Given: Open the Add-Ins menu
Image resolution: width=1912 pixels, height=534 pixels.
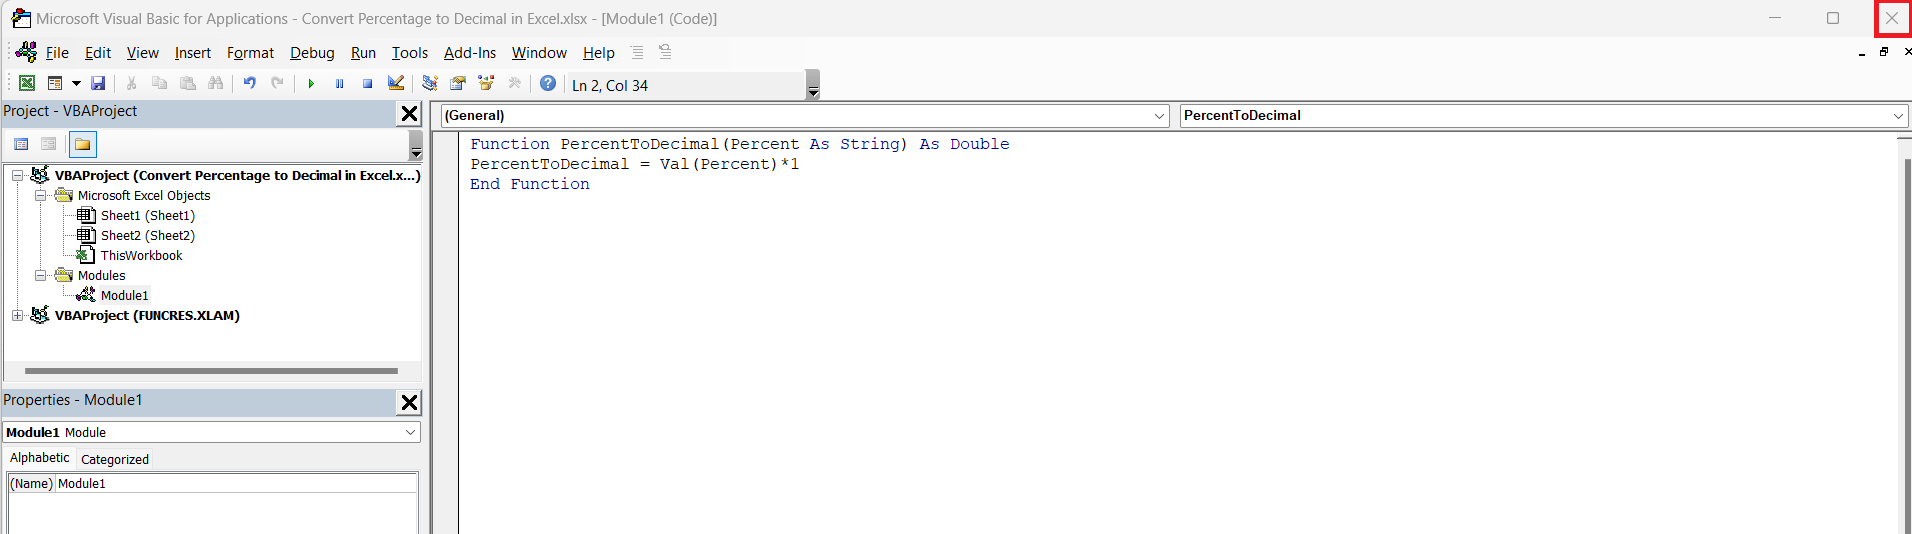Looking at the screenshot, I should click(470, 53).
